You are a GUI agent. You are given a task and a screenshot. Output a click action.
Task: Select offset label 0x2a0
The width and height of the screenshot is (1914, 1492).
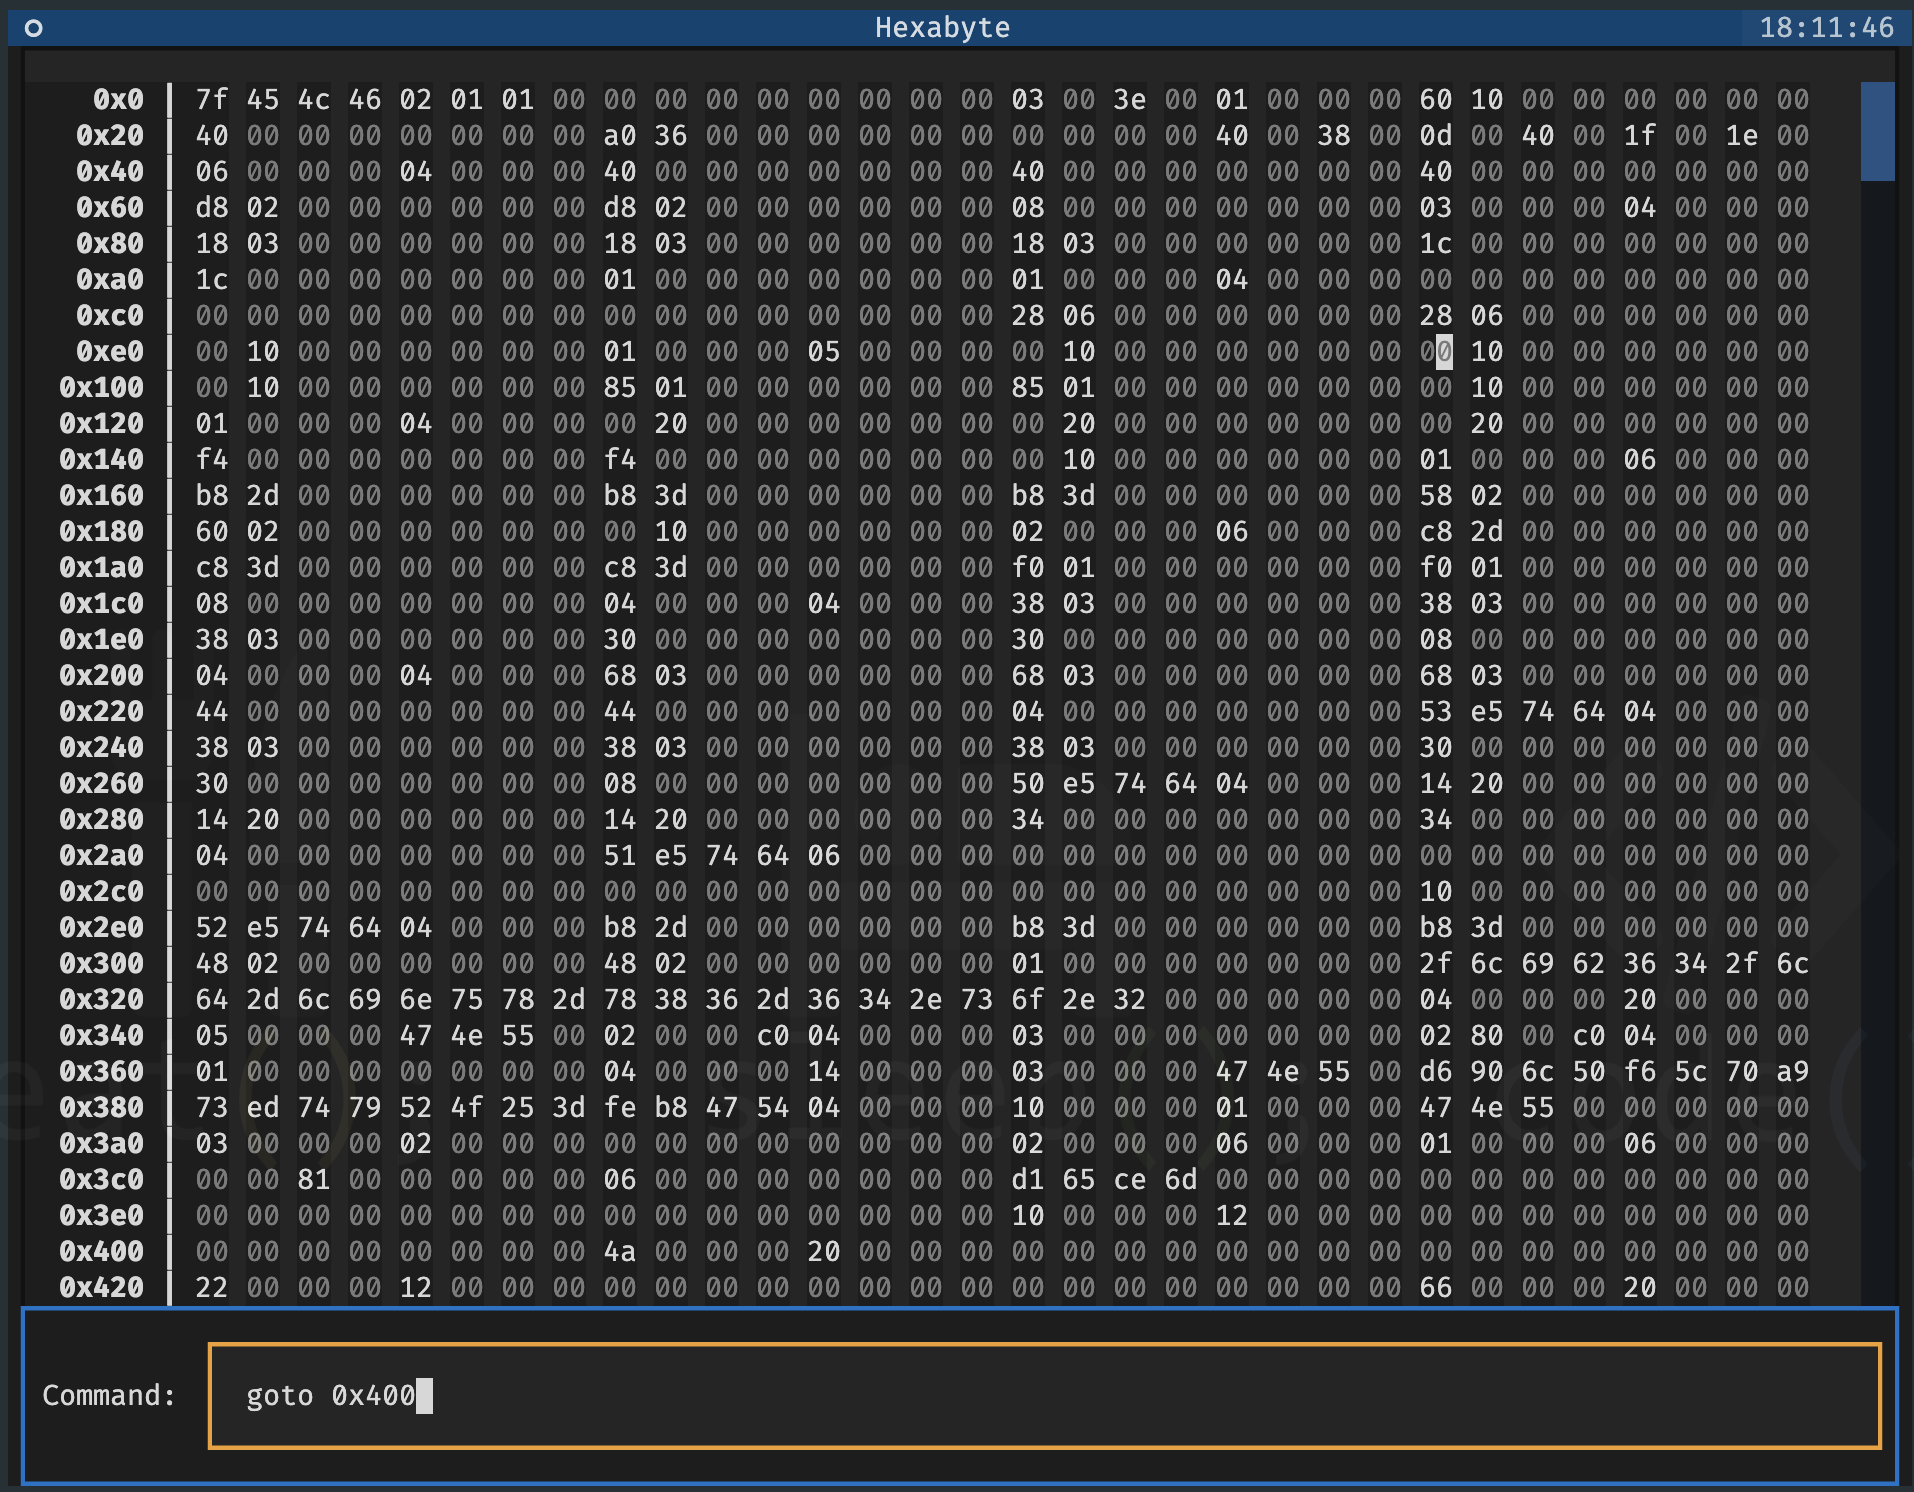(102, 855)
